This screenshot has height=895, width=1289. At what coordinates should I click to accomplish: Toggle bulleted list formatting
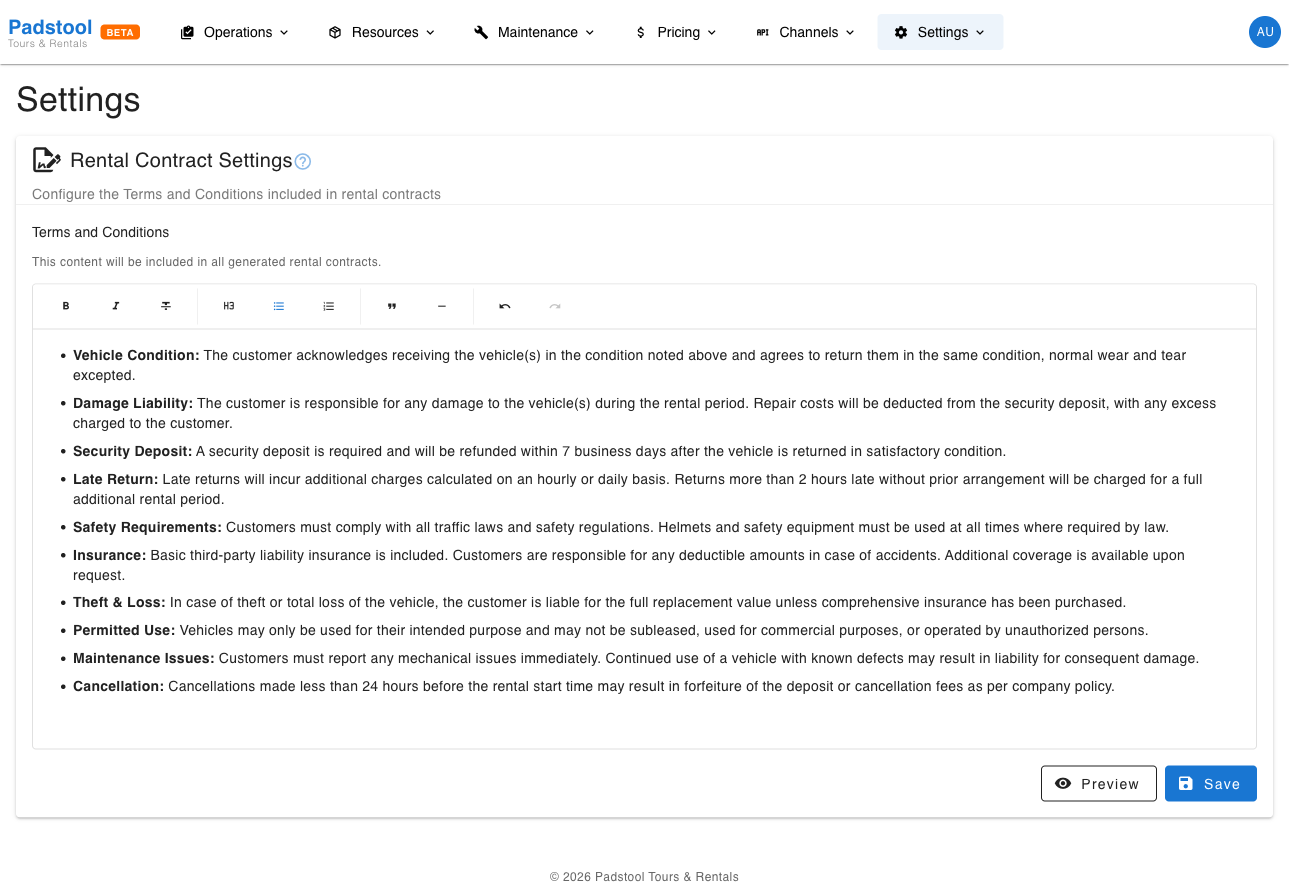click(279, 306)
